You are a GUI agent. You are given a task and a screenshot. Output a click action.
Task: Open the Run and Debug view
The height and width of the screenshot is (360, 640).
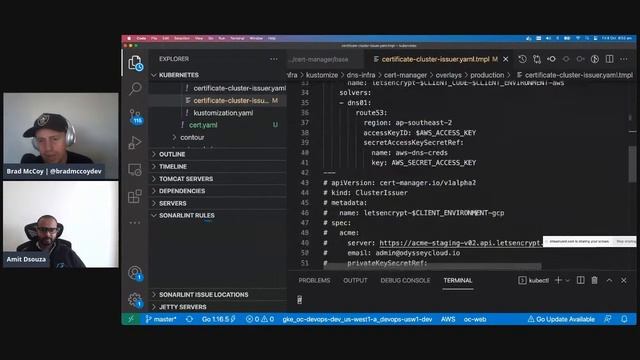[135, 143]
